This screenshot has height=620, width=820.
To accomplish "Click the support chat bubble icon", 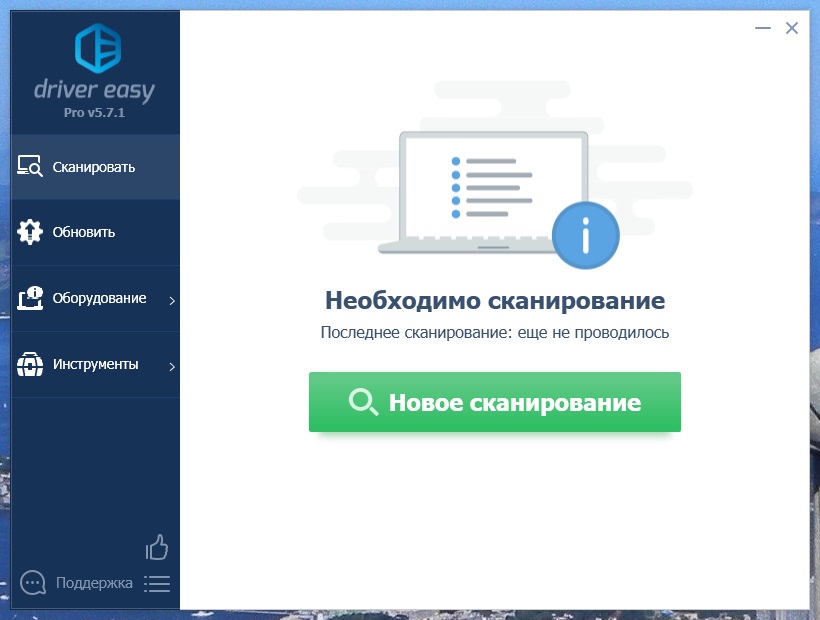I will click(x=33, y=583).
